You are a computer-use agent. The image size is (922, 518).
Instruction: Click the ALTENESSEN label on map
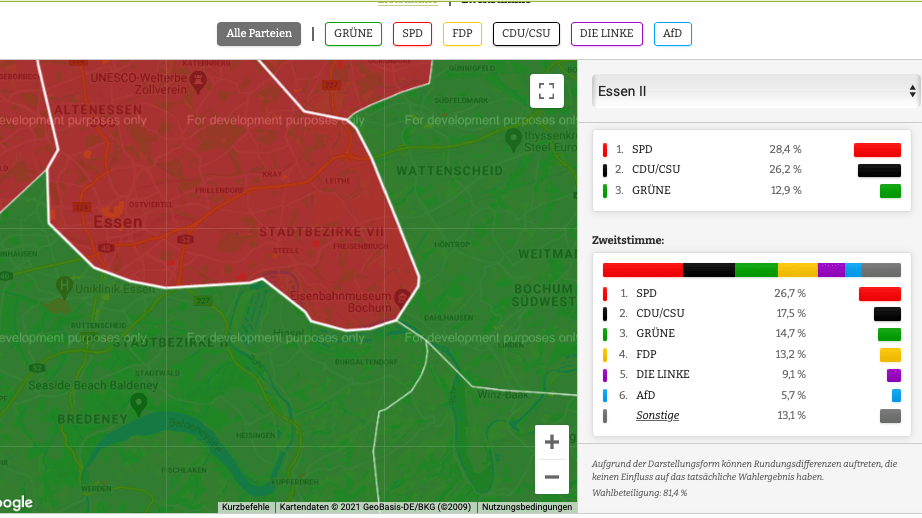98,110
